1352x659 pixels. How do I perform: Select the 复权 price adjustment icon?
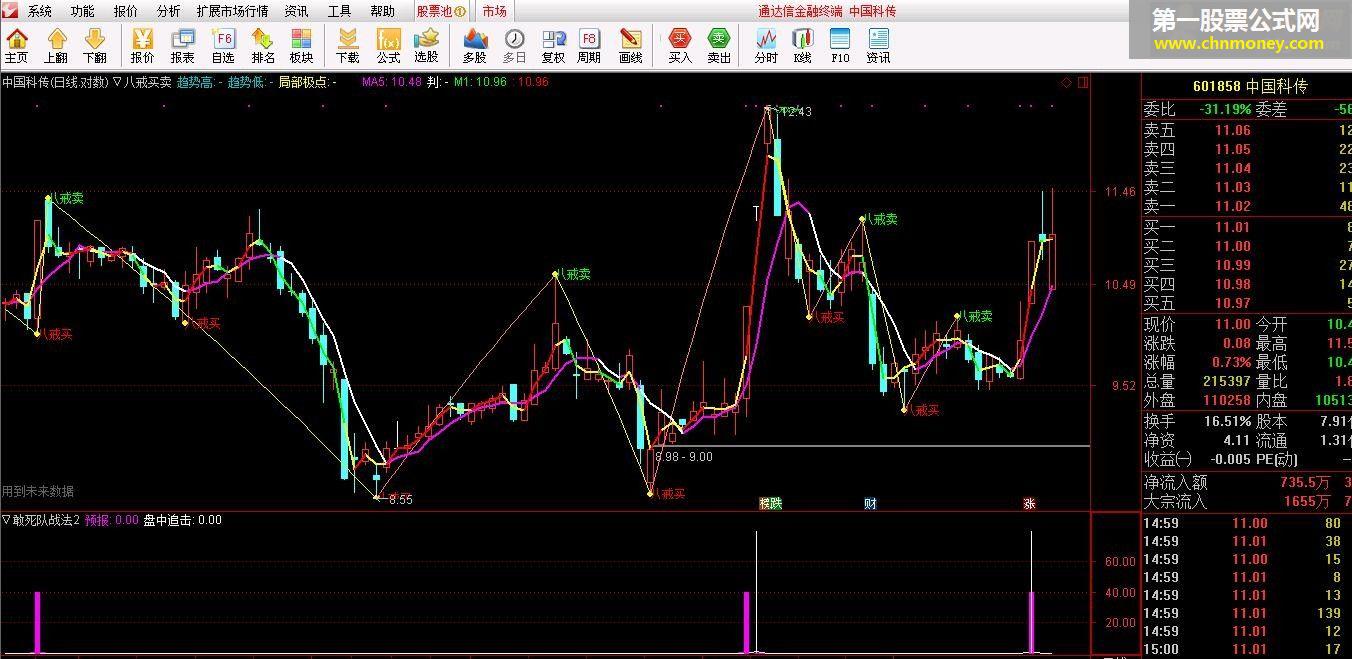coord(553,46)
